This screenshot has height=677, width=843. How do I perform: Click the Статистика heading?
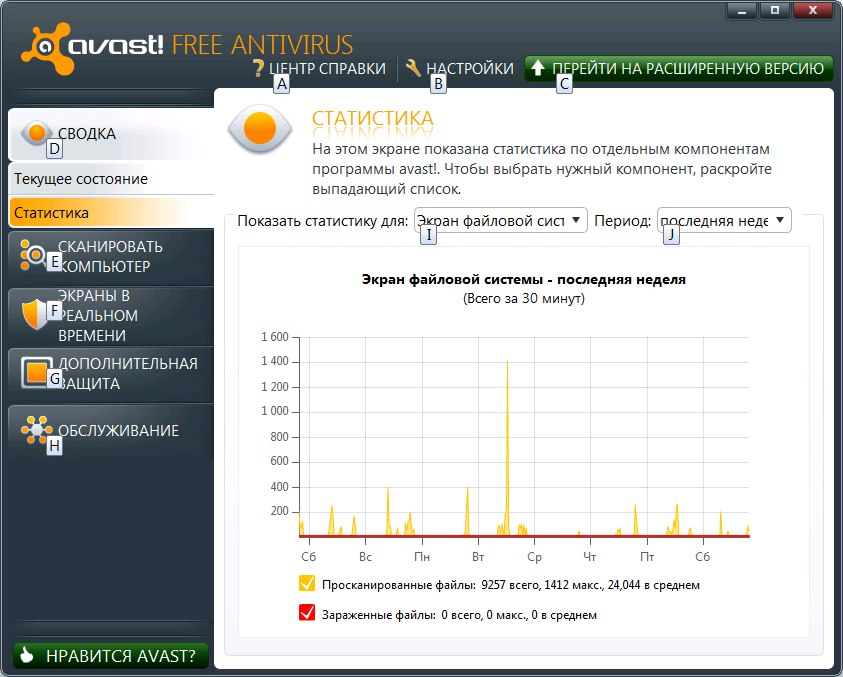(373, 118)
